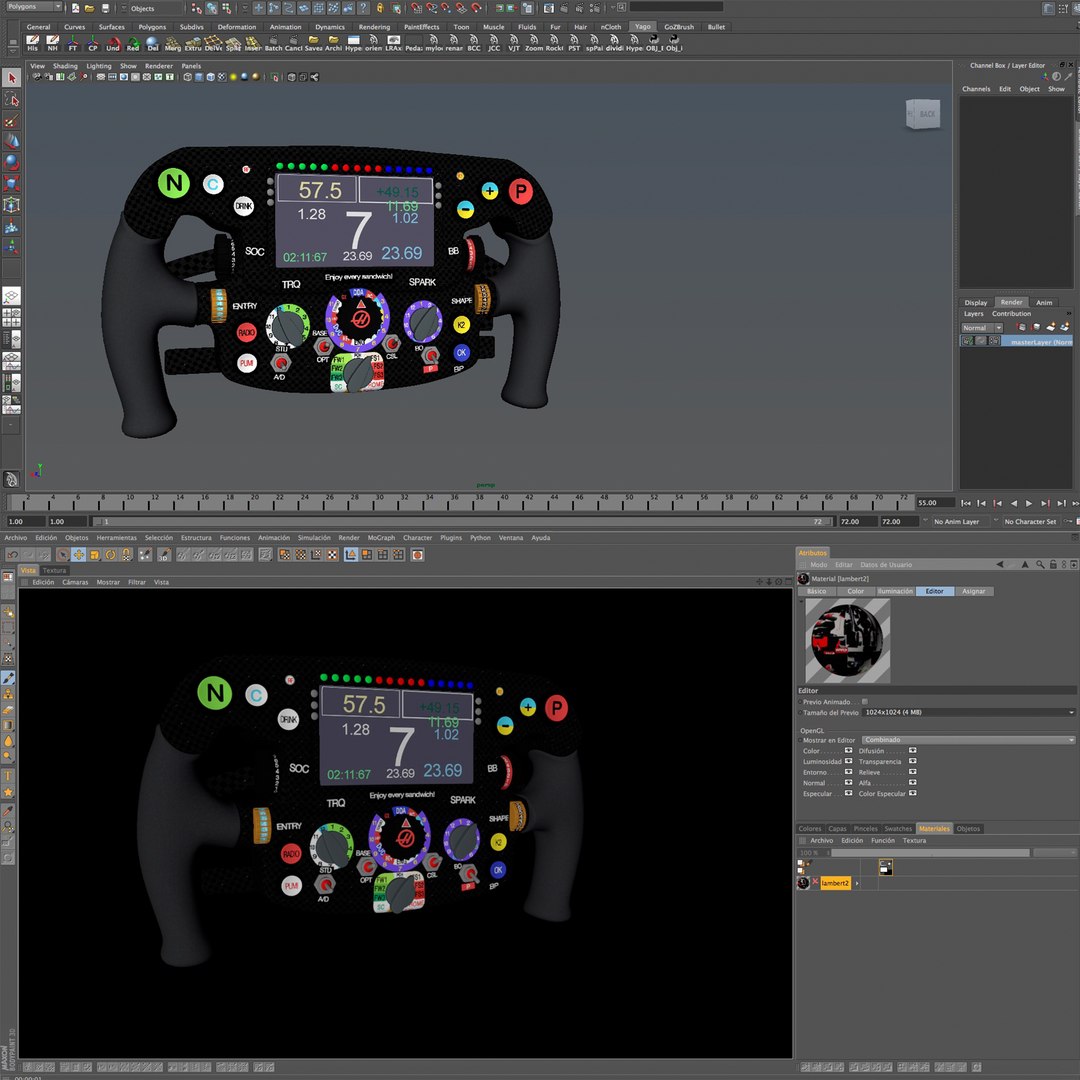Click the Maya range slider bar
1080x1080 pixels.
point(462,521)
